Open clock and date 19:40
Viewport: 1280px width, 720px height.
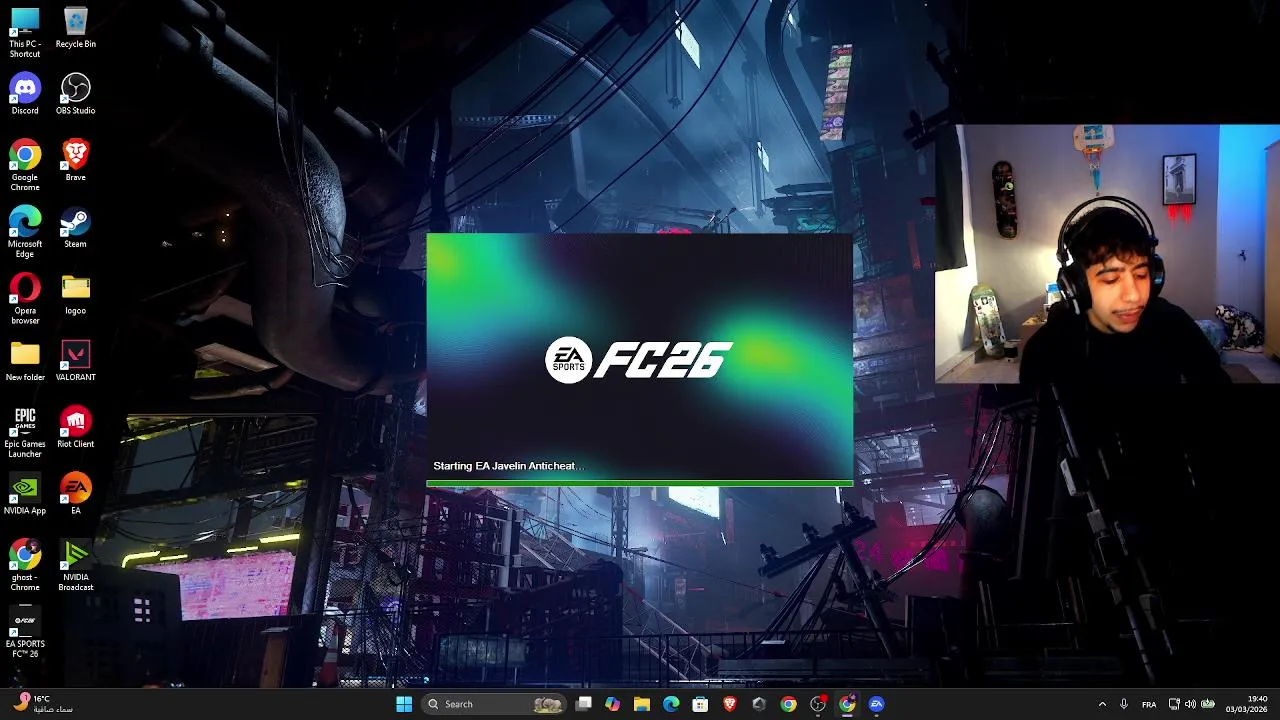[x=1247, y=704]
